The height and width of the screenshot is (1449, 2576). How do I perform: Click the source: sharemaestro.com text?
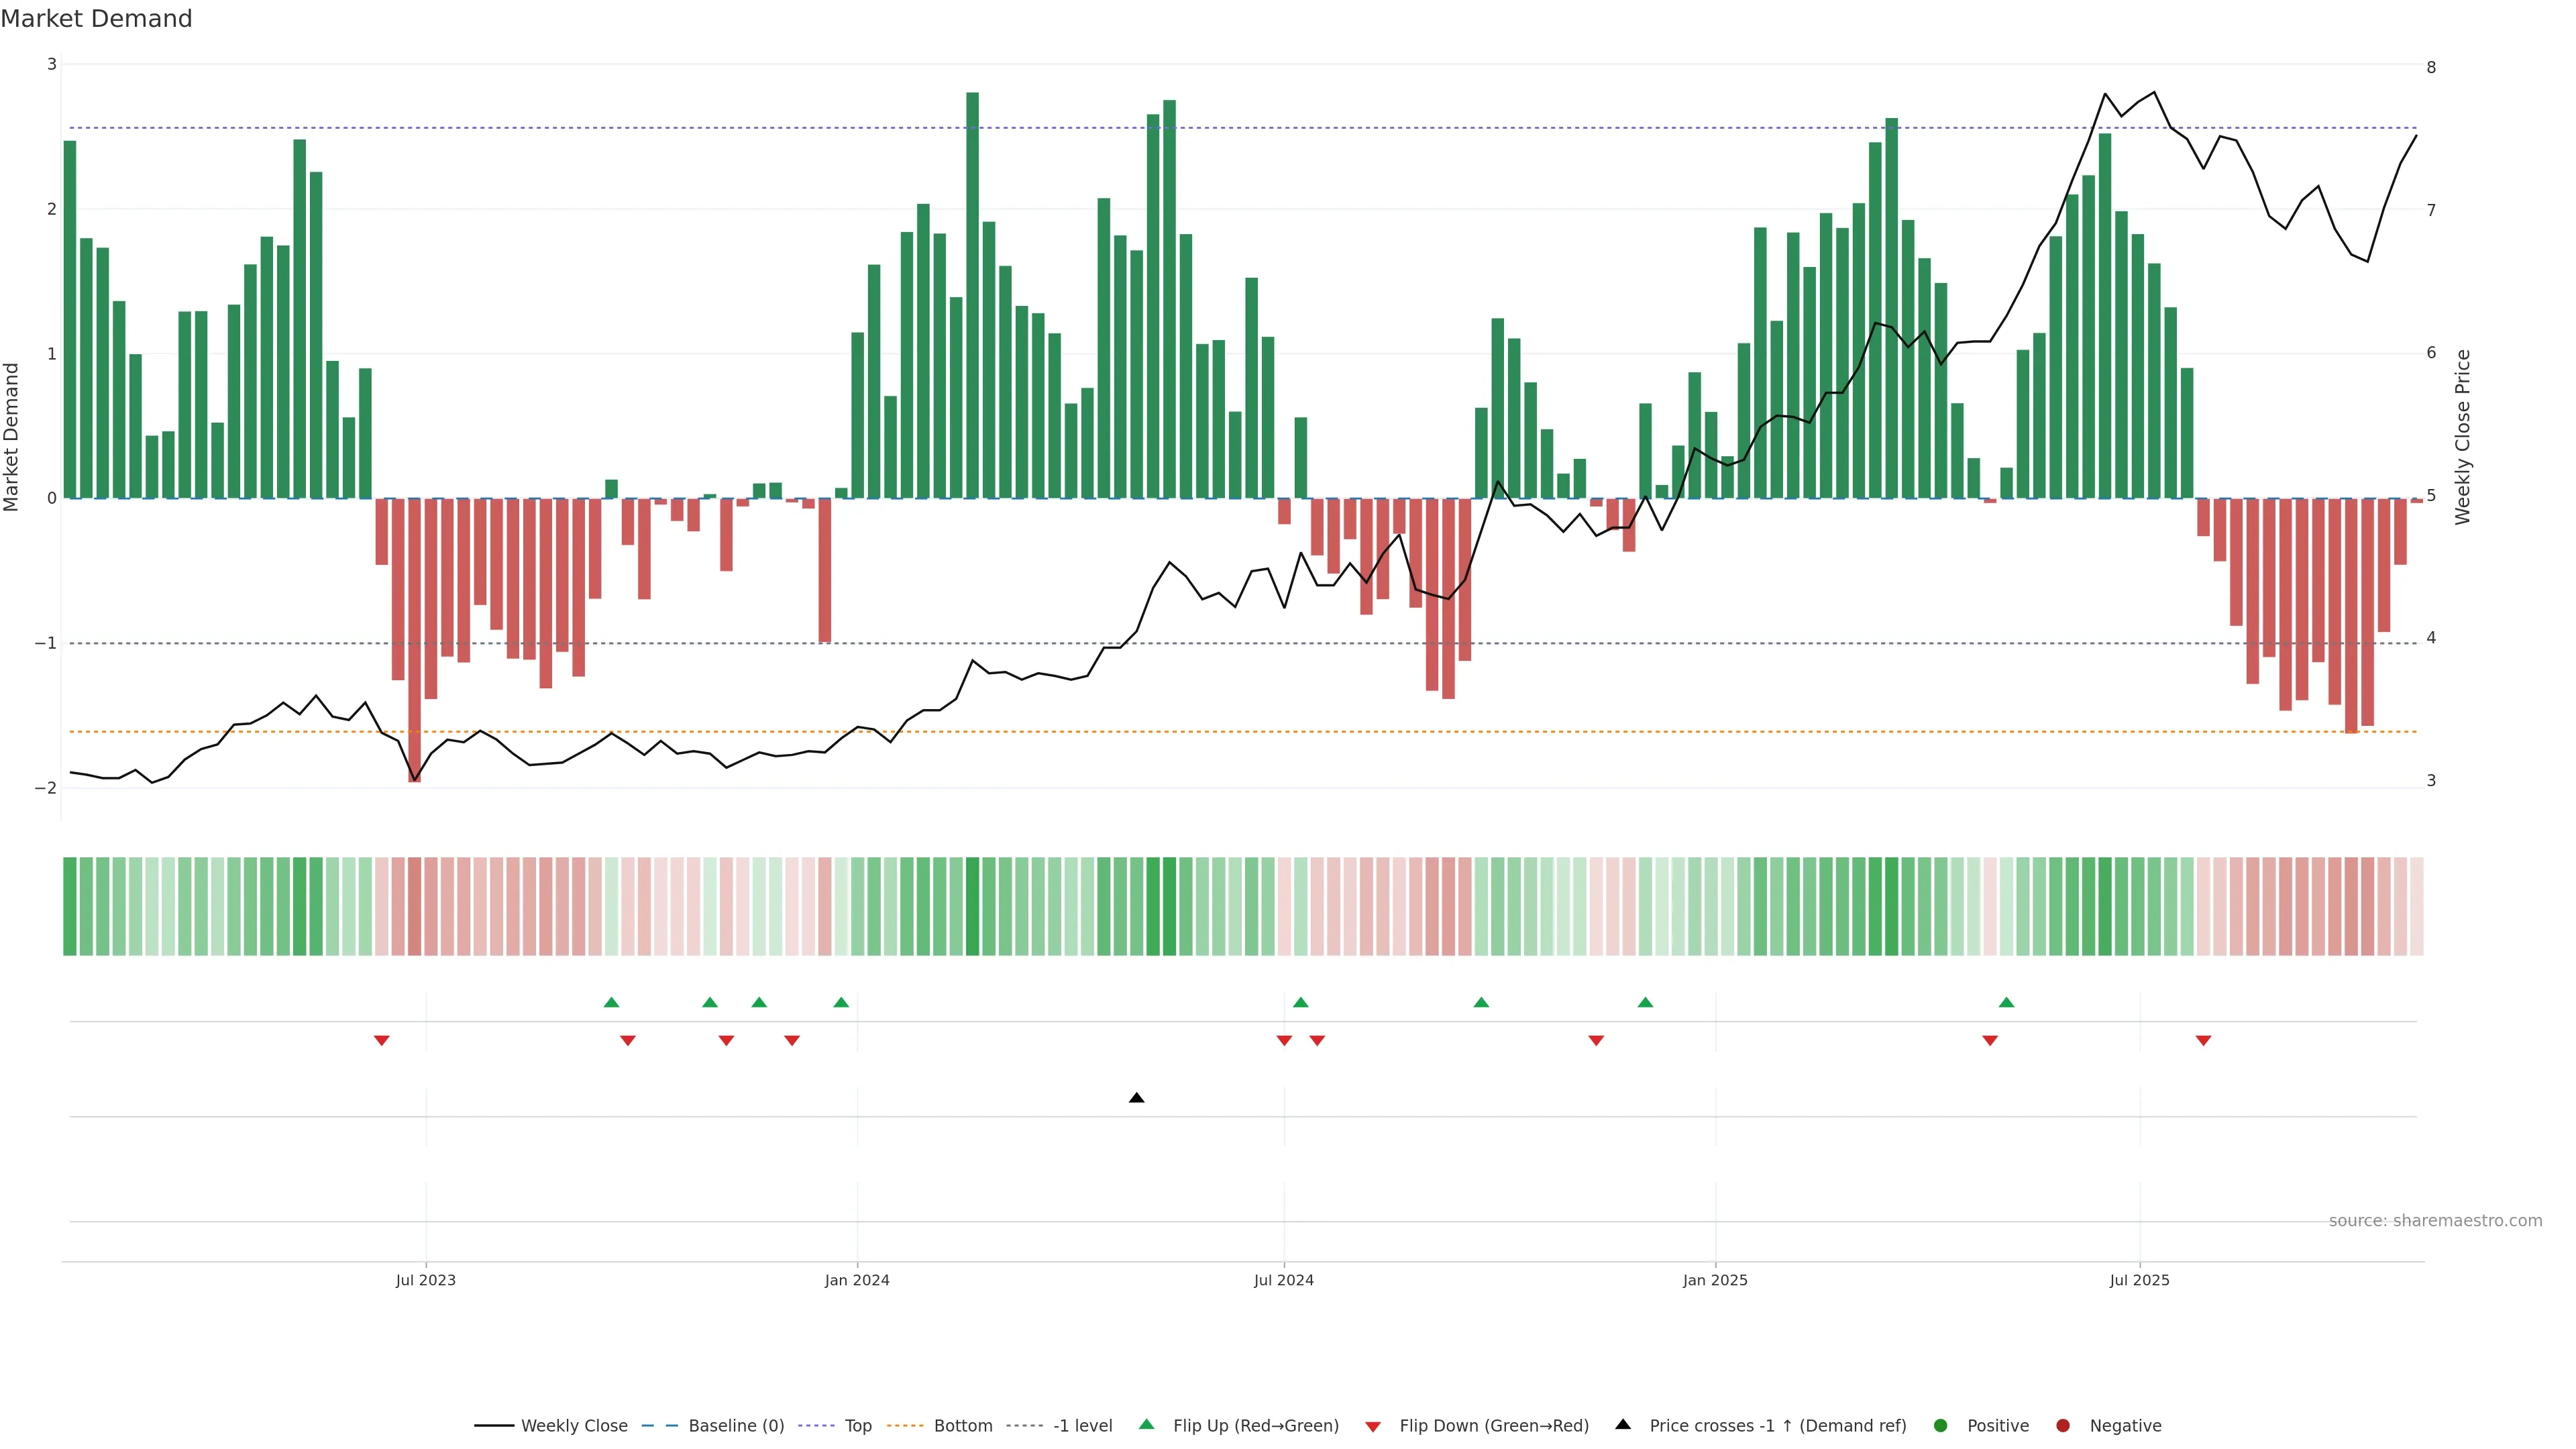coord(2435,1221)
